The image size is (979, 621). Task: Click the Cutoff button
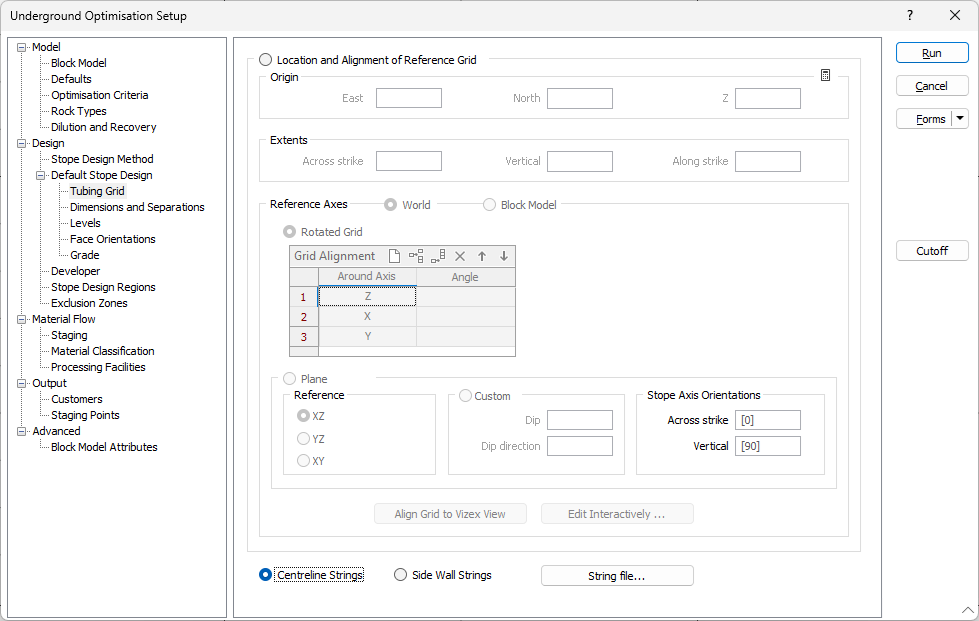931,251
